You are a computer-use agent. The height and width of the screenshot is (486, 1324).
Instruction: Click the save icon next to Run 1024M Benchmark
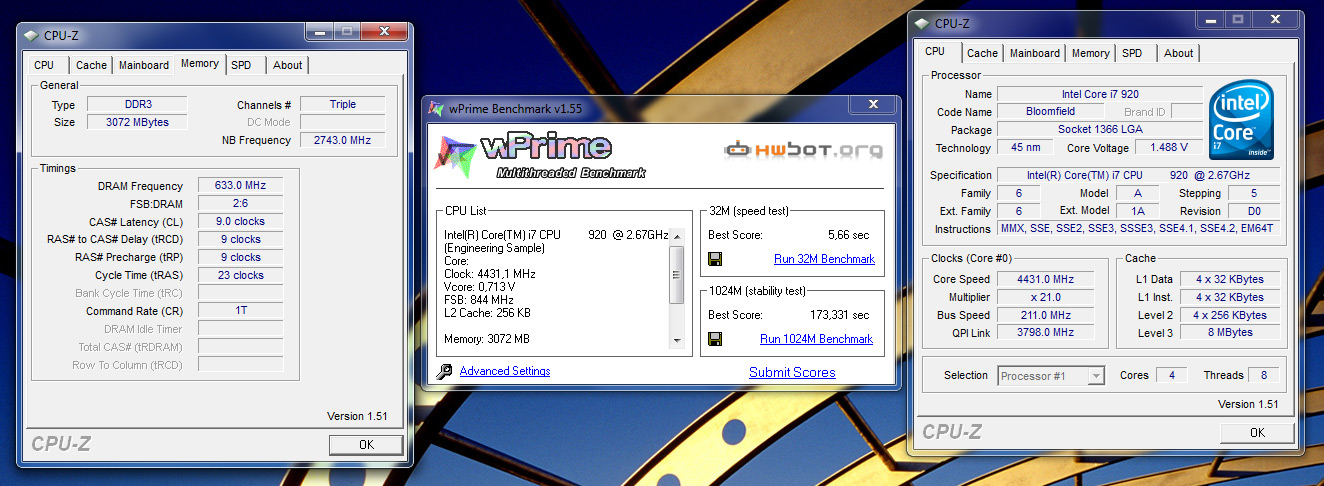715,339
